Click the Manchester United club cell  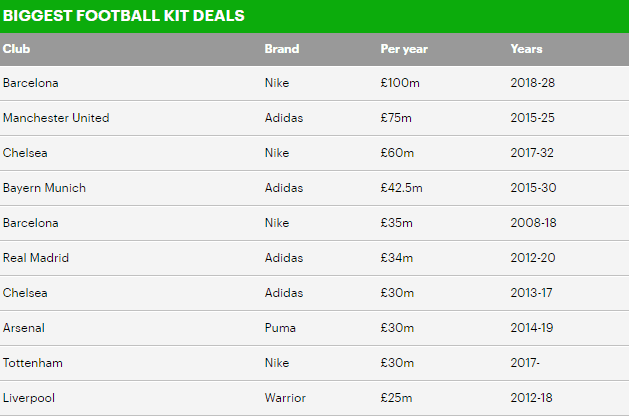56,118
